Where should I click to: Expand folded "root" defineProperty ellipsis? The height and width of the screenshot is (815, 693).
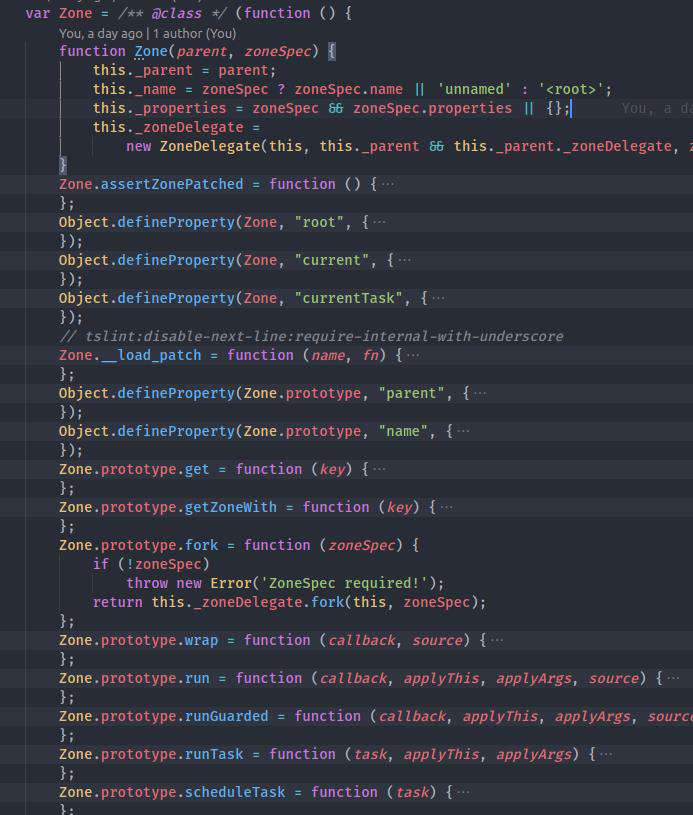380,222
